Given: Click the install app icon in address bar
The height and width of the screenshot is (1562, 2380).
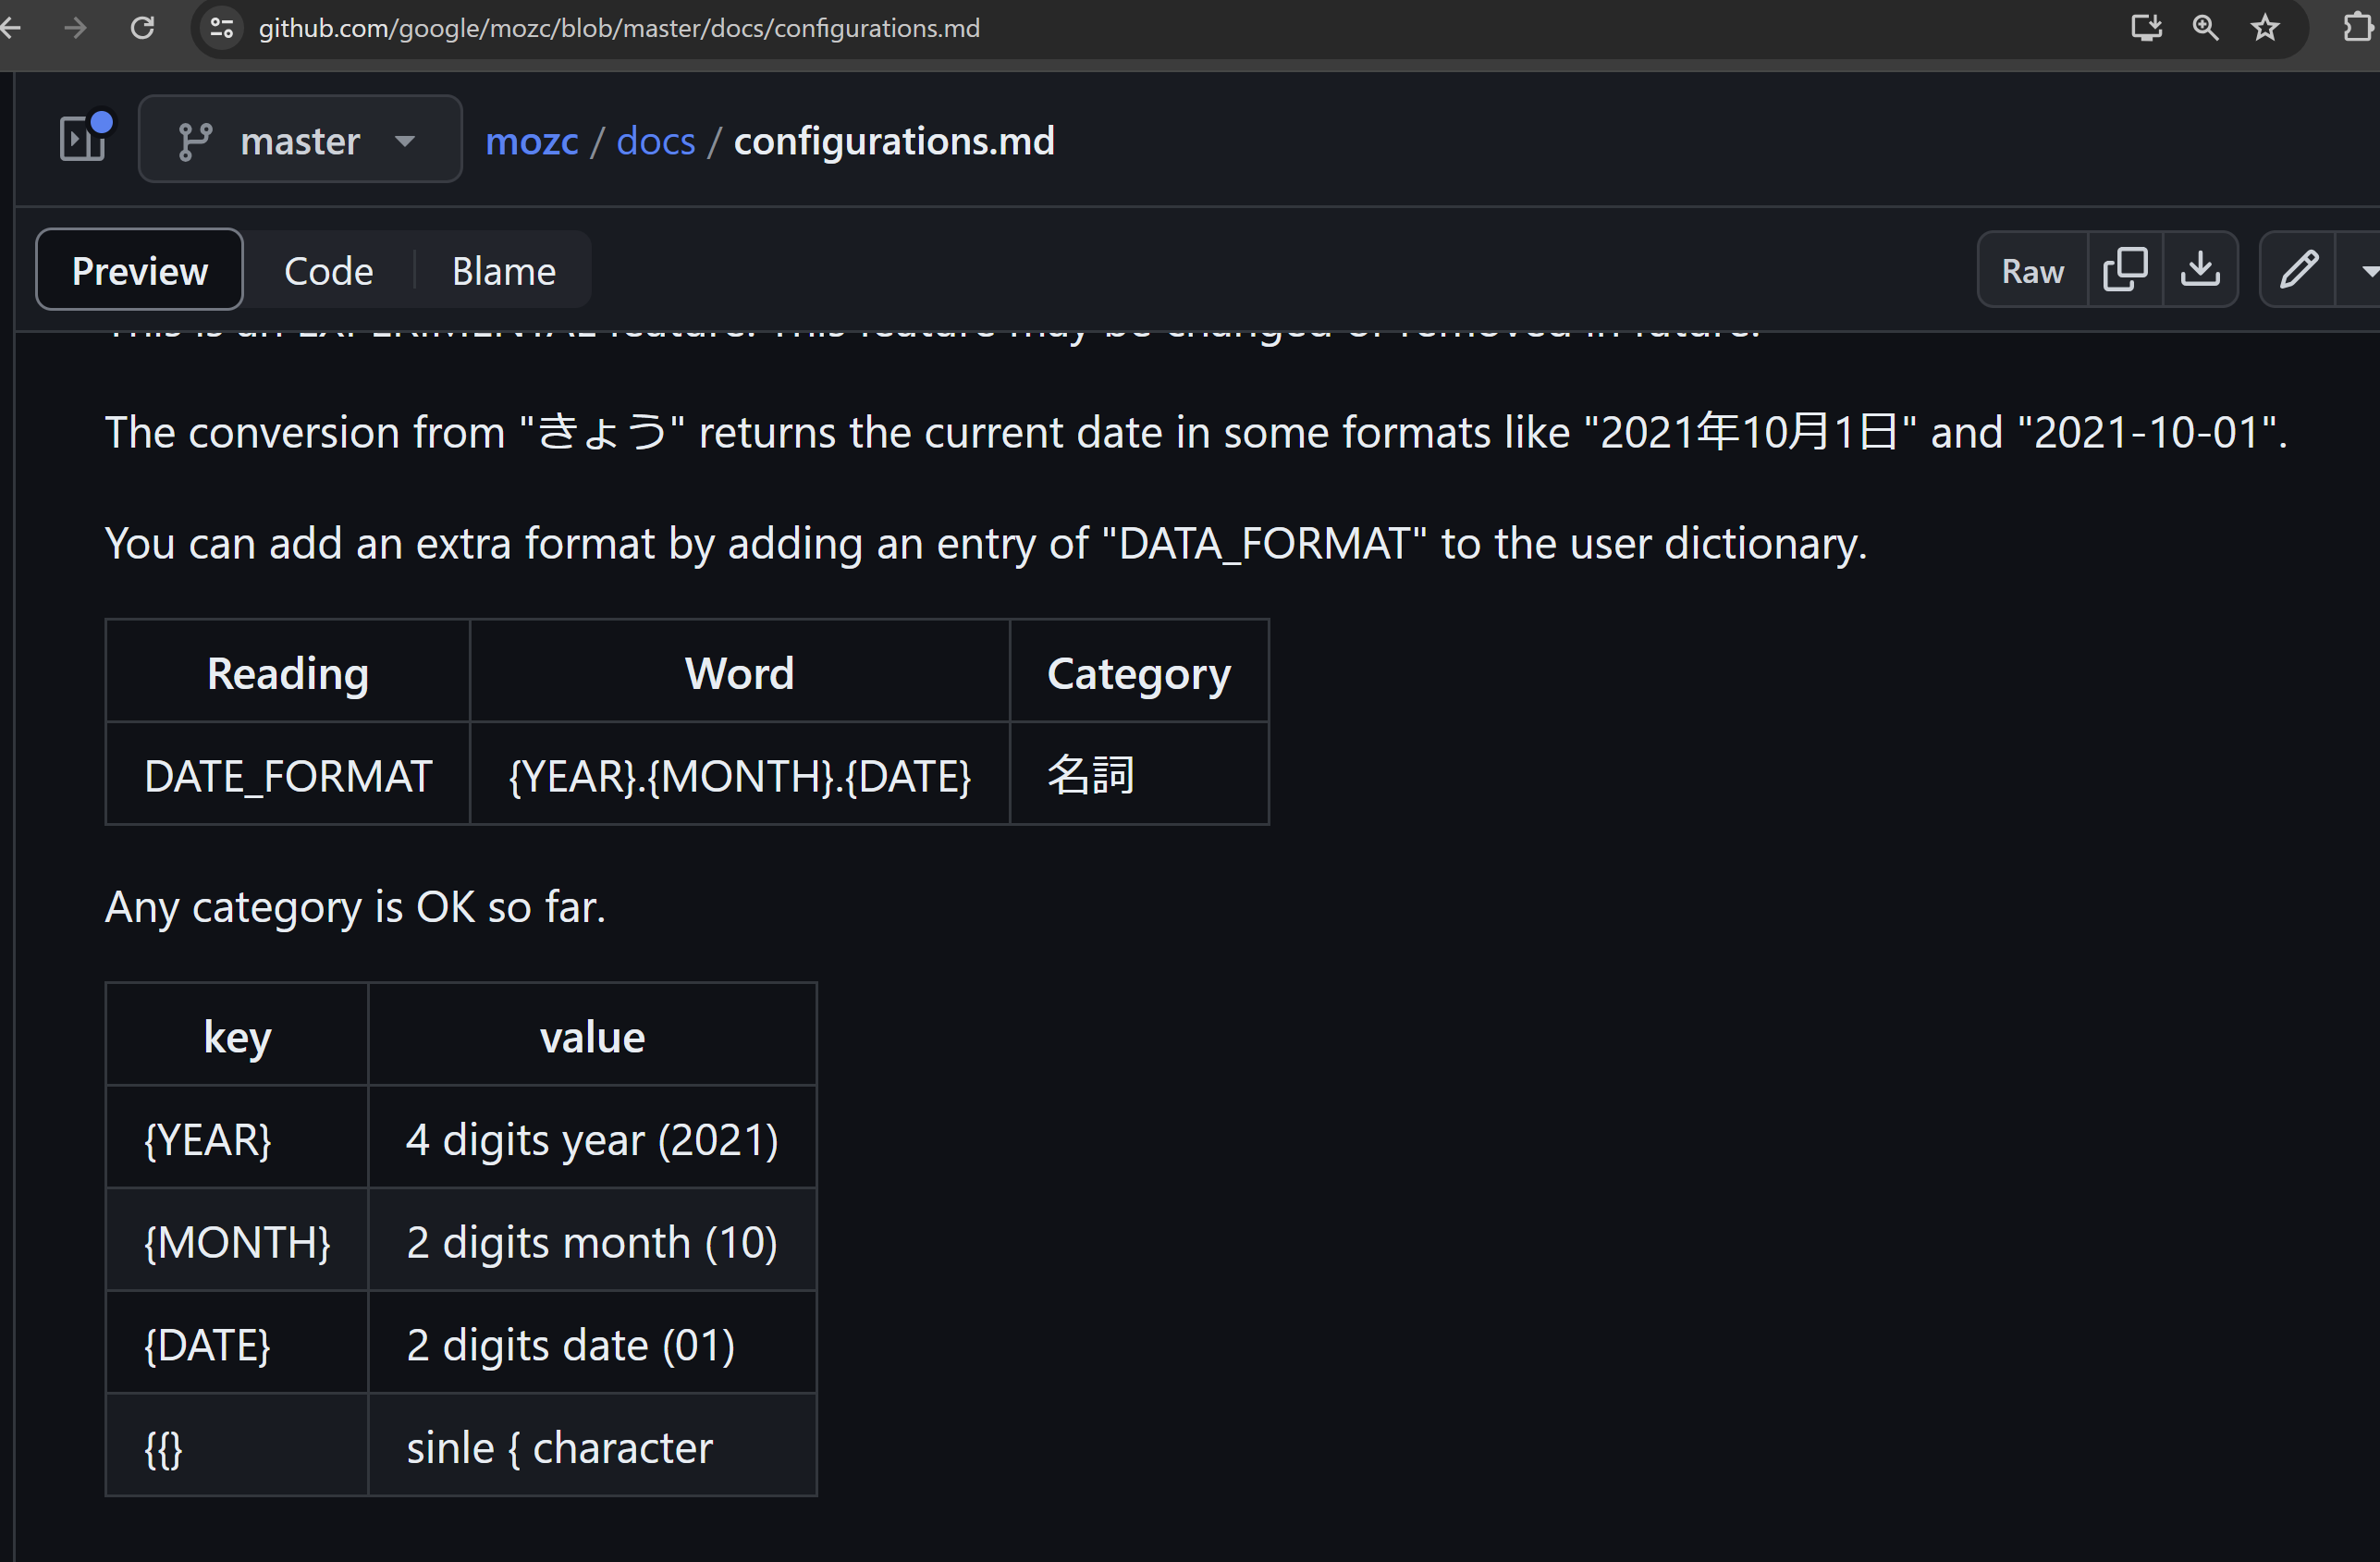Looking at the screenshot, I should 2145,28.
